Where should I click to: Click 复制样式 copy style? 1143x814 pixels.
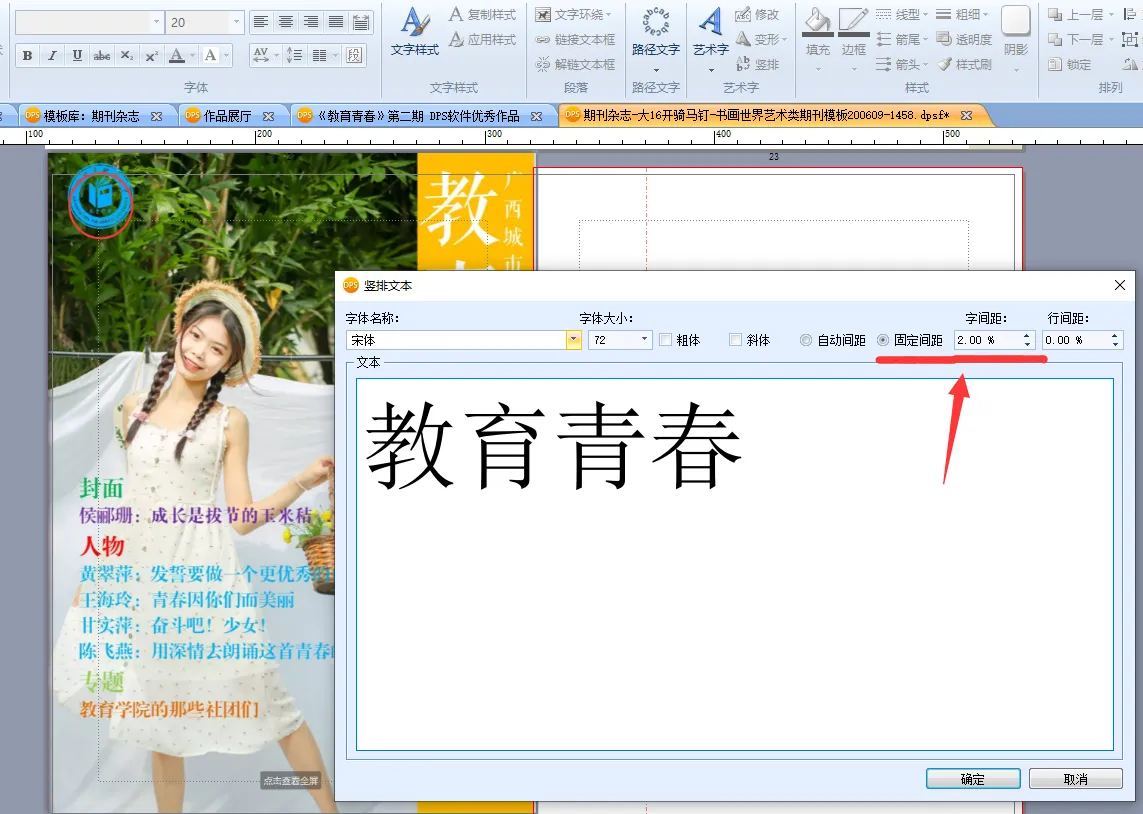tap(483, 15)
